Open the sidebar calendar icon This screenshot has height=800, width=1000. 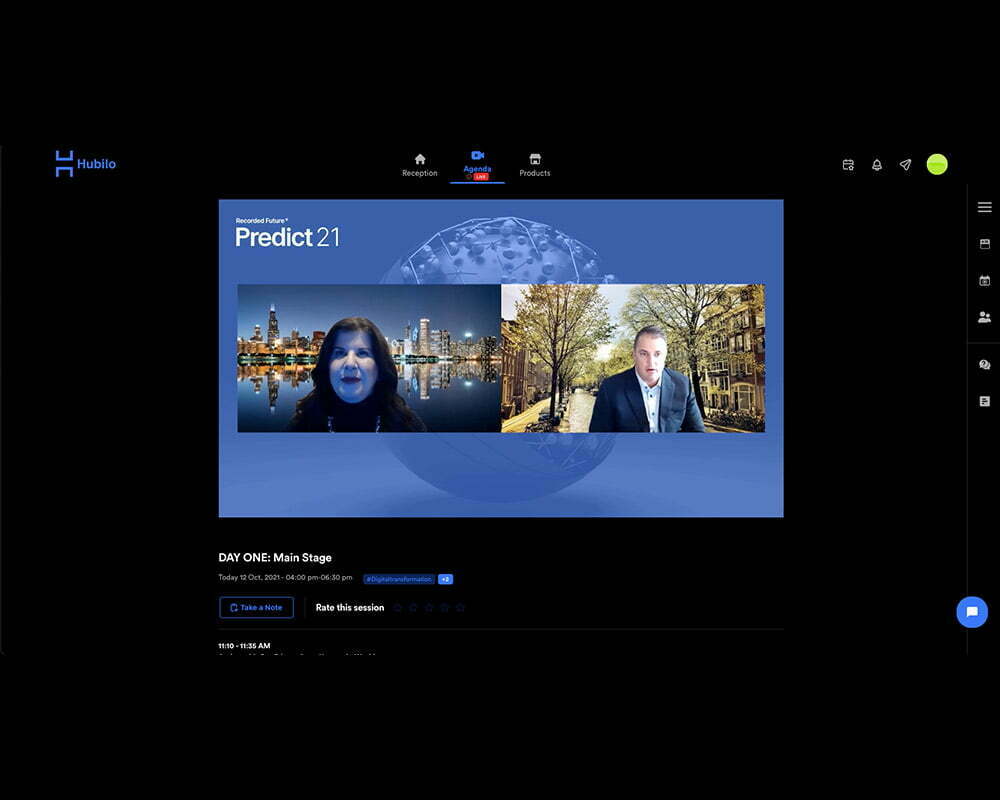point(985,280)
